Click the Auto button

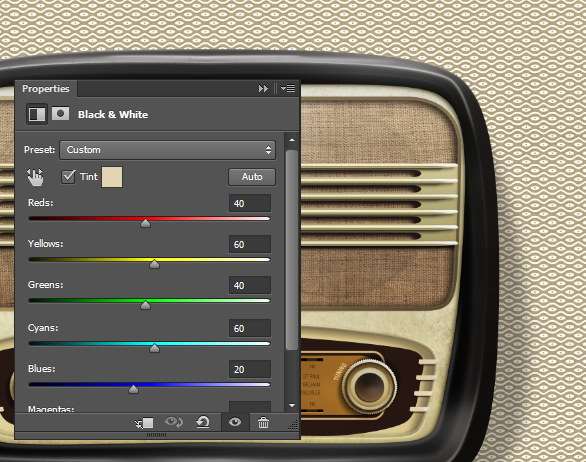(252, 177)
